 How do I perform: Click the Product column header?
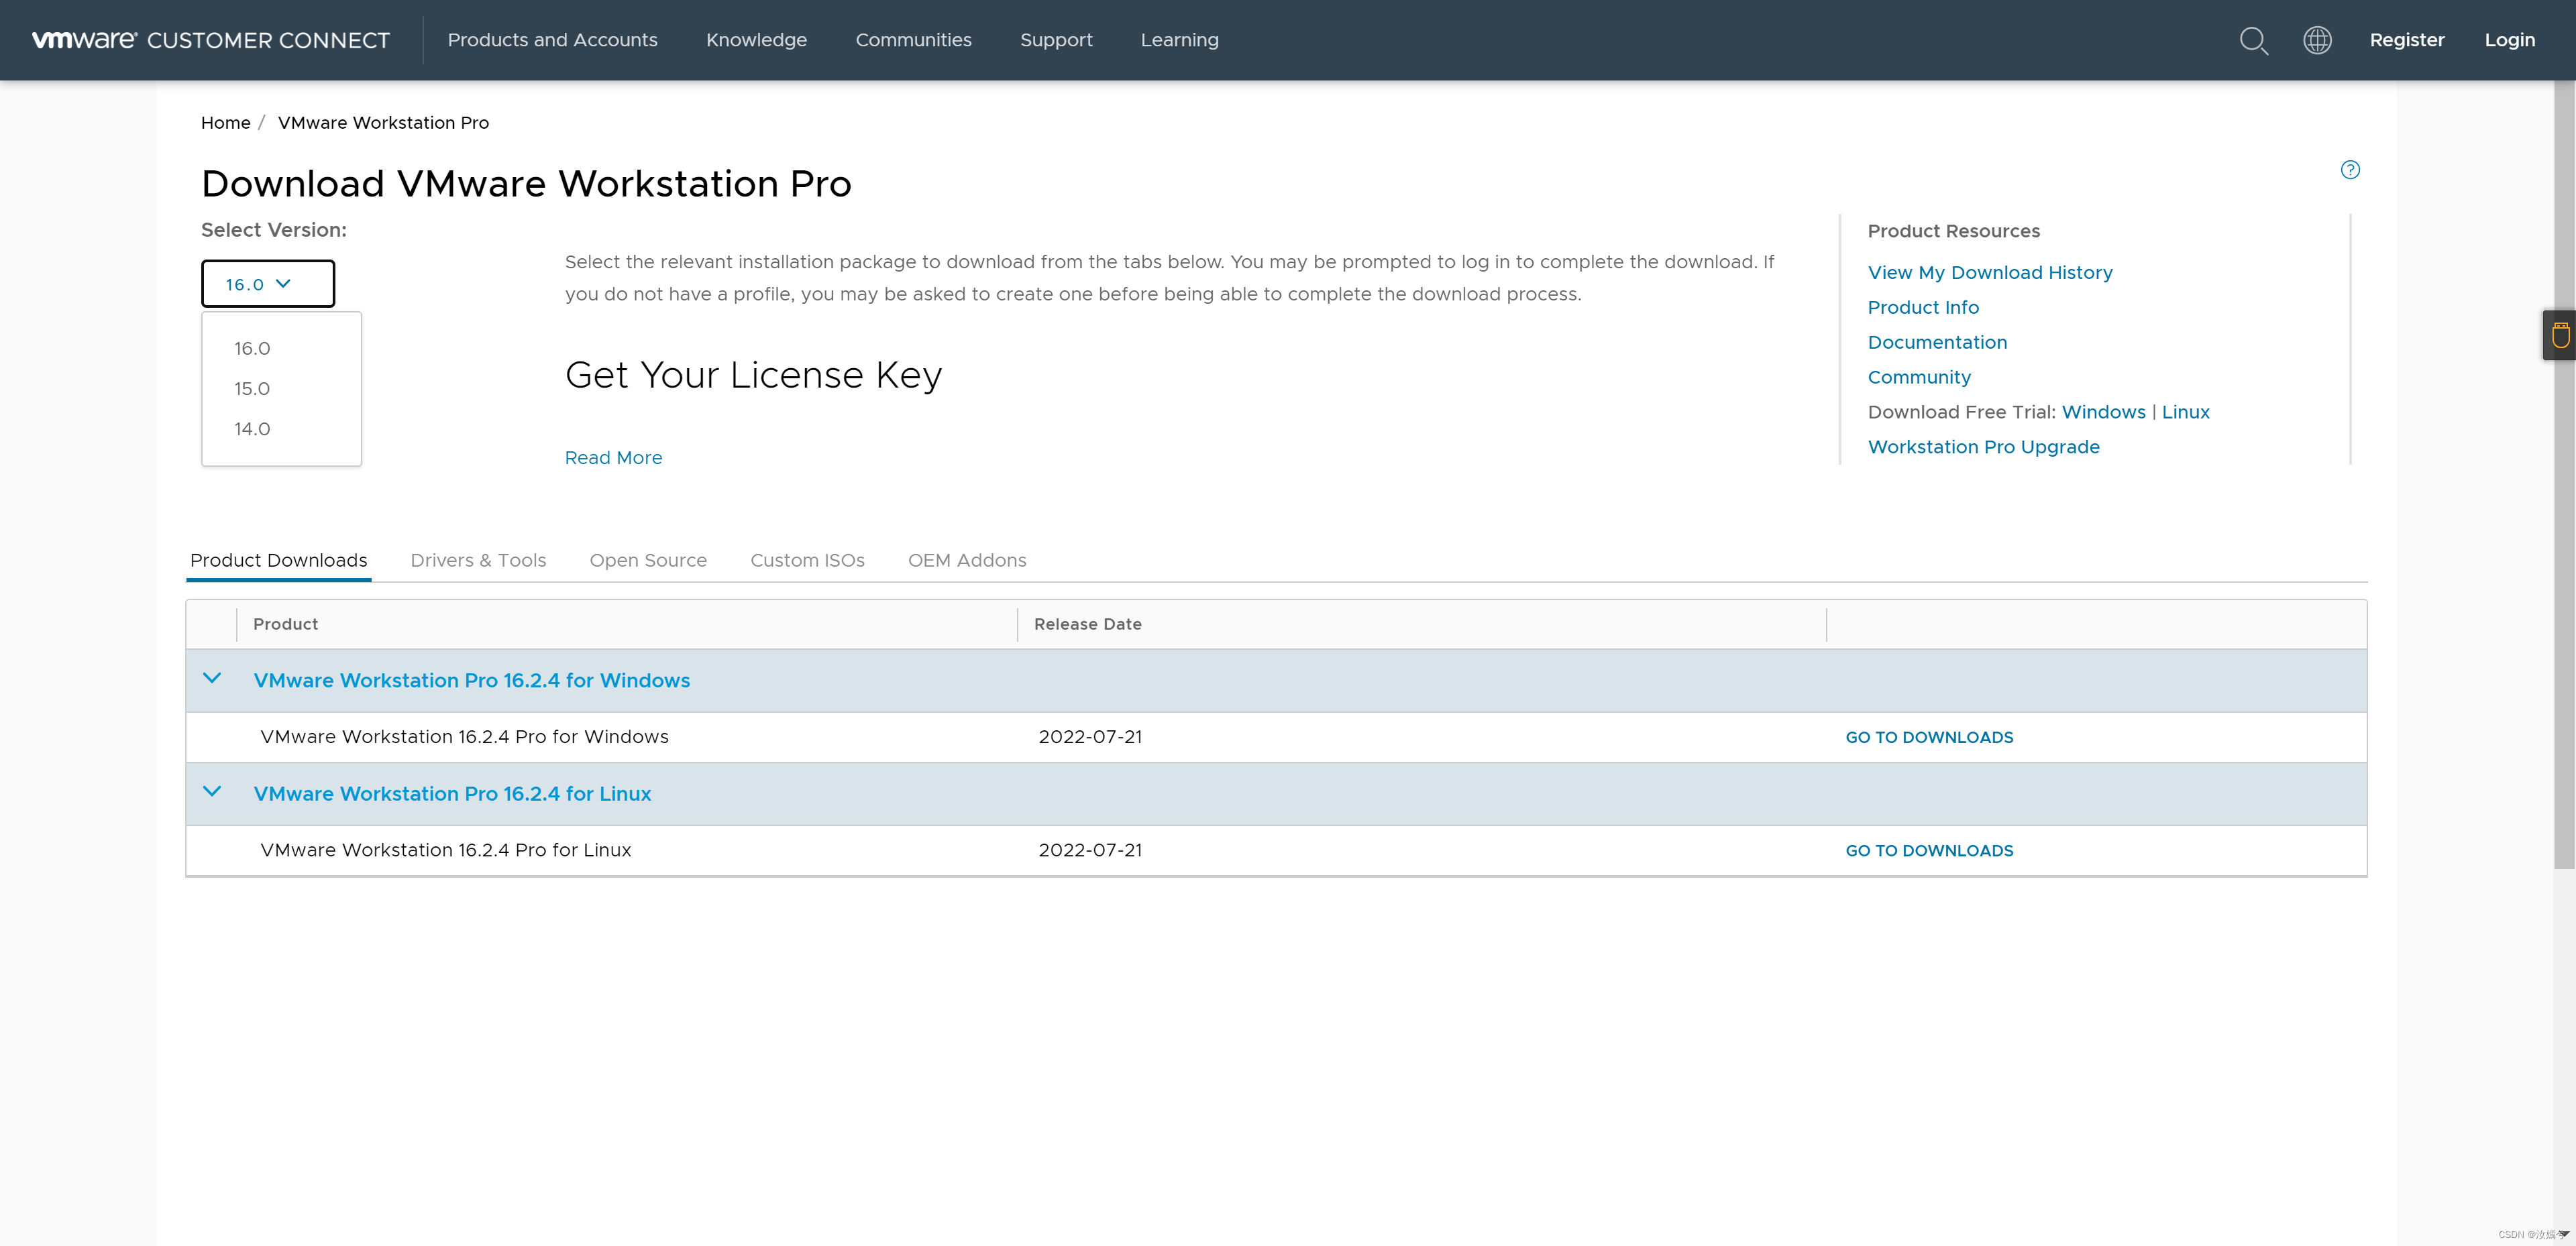click(x=285, y=624)
